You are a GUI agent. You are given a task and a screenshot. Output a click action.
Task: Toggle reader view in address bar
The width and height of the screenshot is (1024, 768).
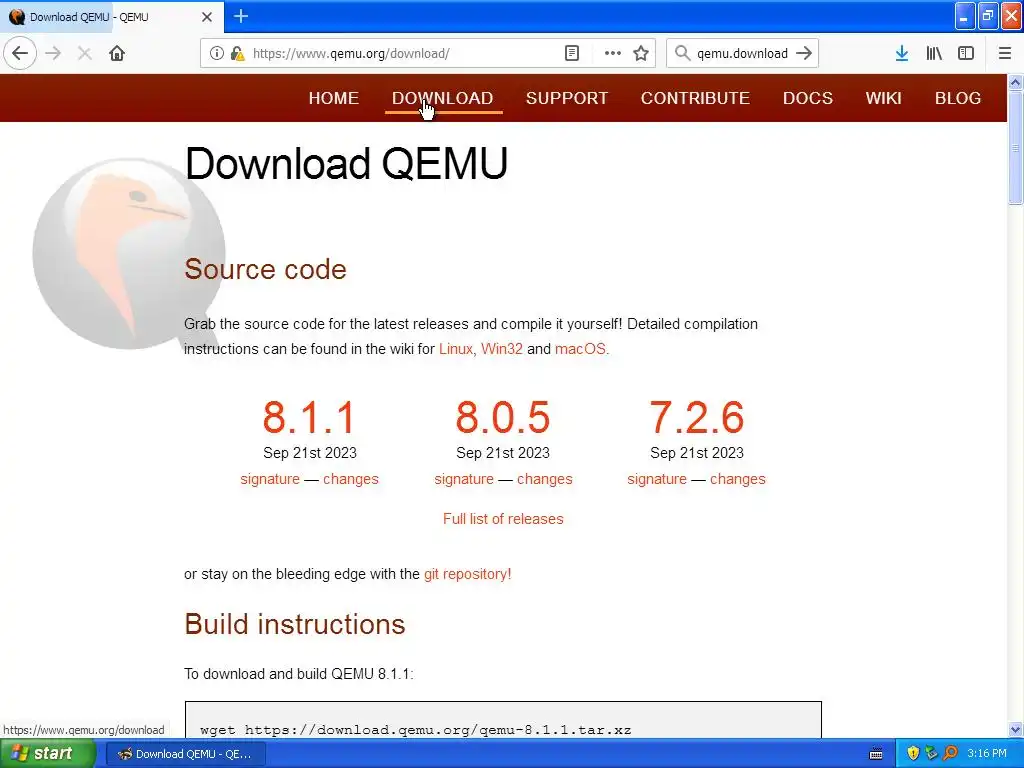click(x=572, y=53)
